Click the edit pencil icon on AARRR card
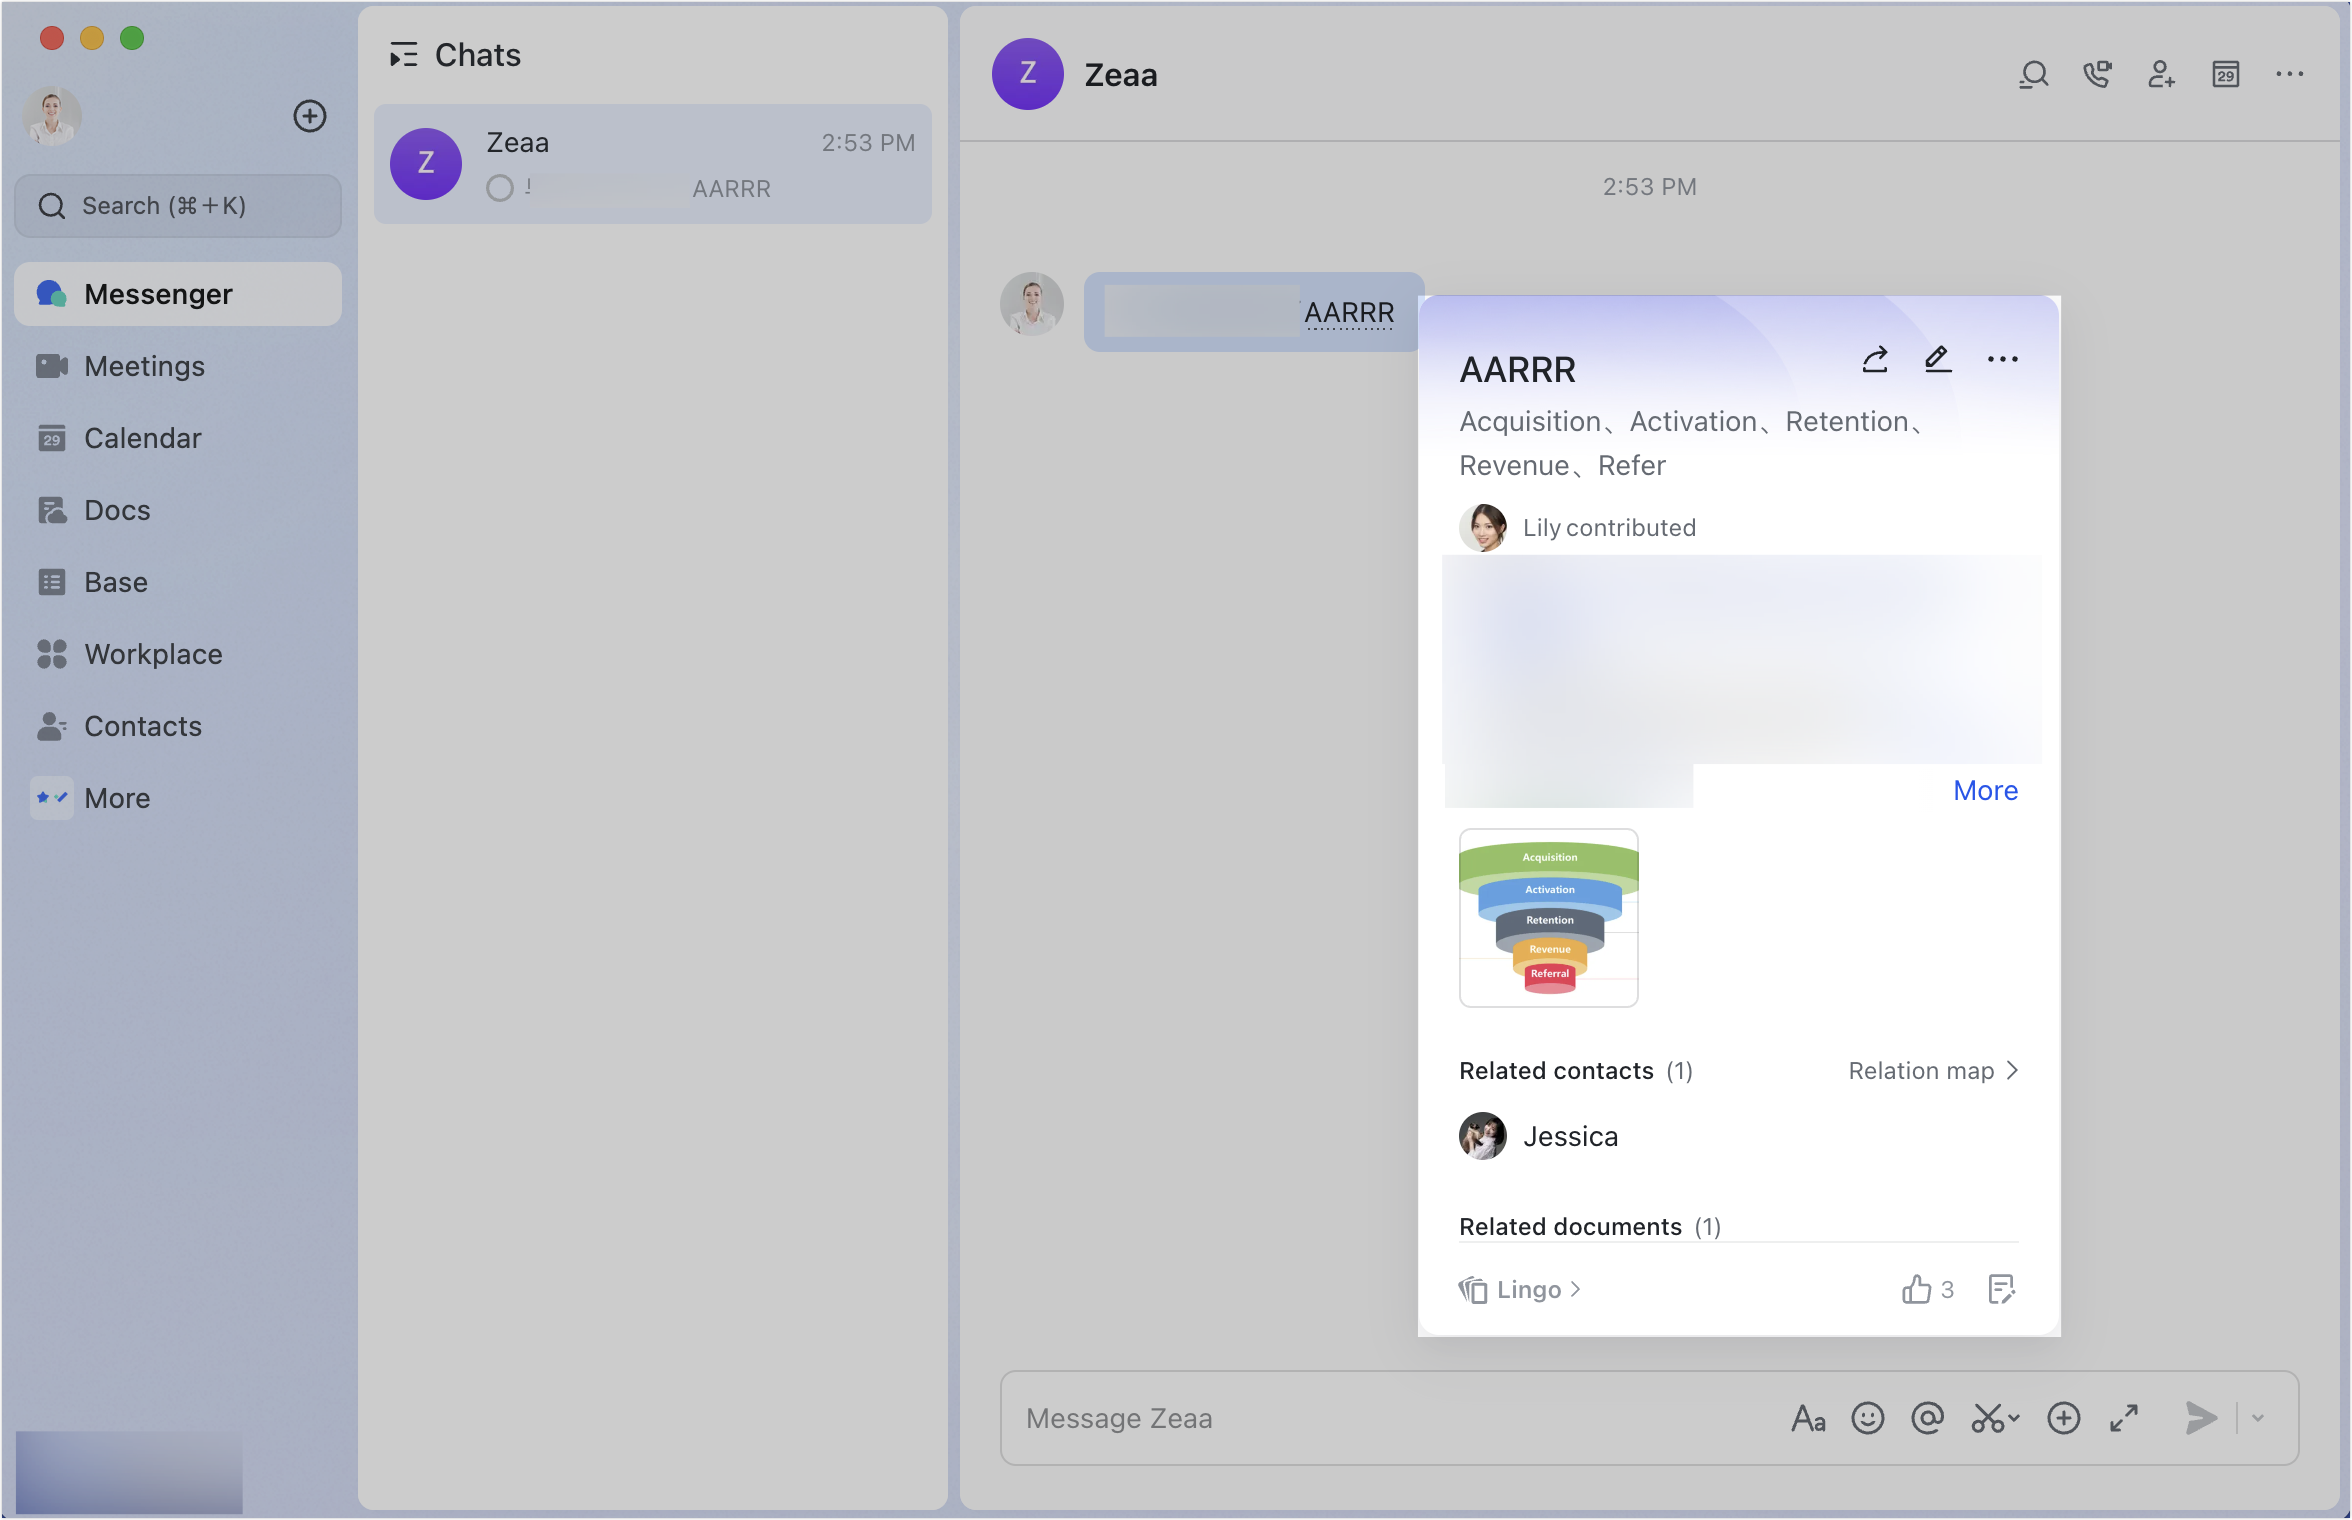Image resolution: width=2352 pixels, height=1520 pixels. point(1938,360)
